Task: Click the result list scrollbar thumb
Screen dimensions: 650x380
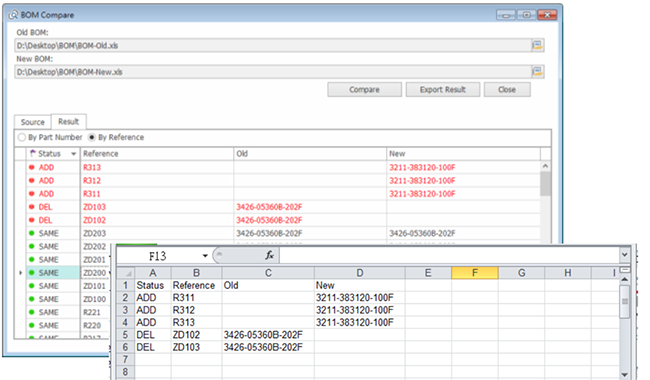Action: point(546,183)
